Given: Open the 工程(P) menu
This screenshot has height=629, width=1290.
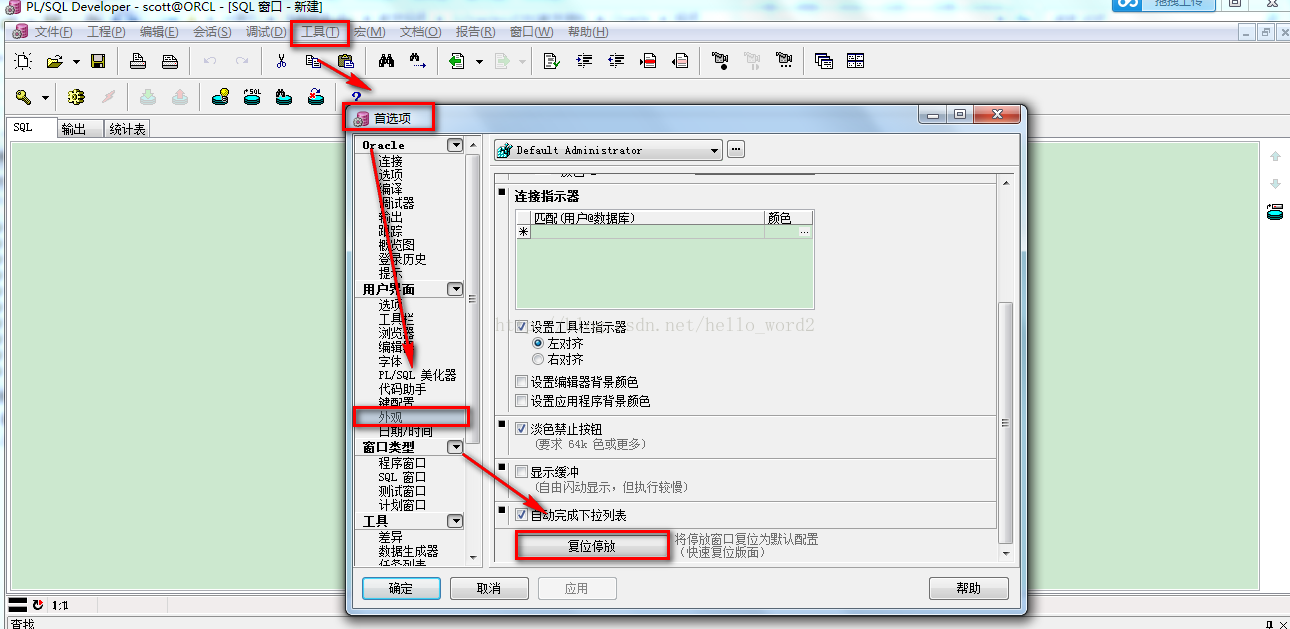Looking at the screenshot, I should (x=106, y=32).
